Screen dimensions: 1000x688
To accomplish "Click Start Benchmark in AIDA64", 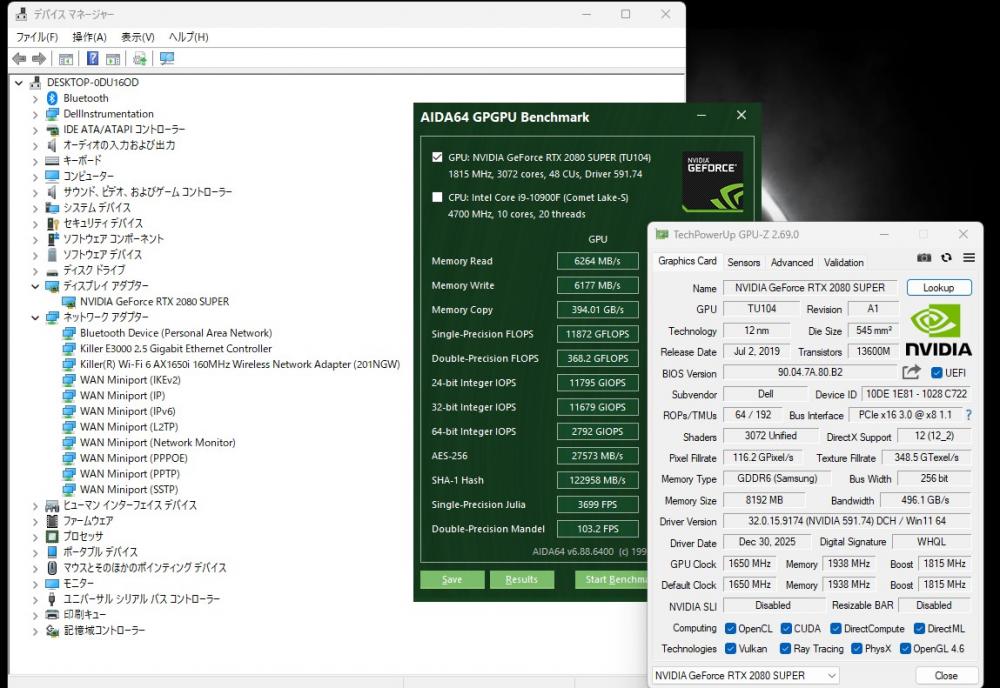I will (611, 579).
